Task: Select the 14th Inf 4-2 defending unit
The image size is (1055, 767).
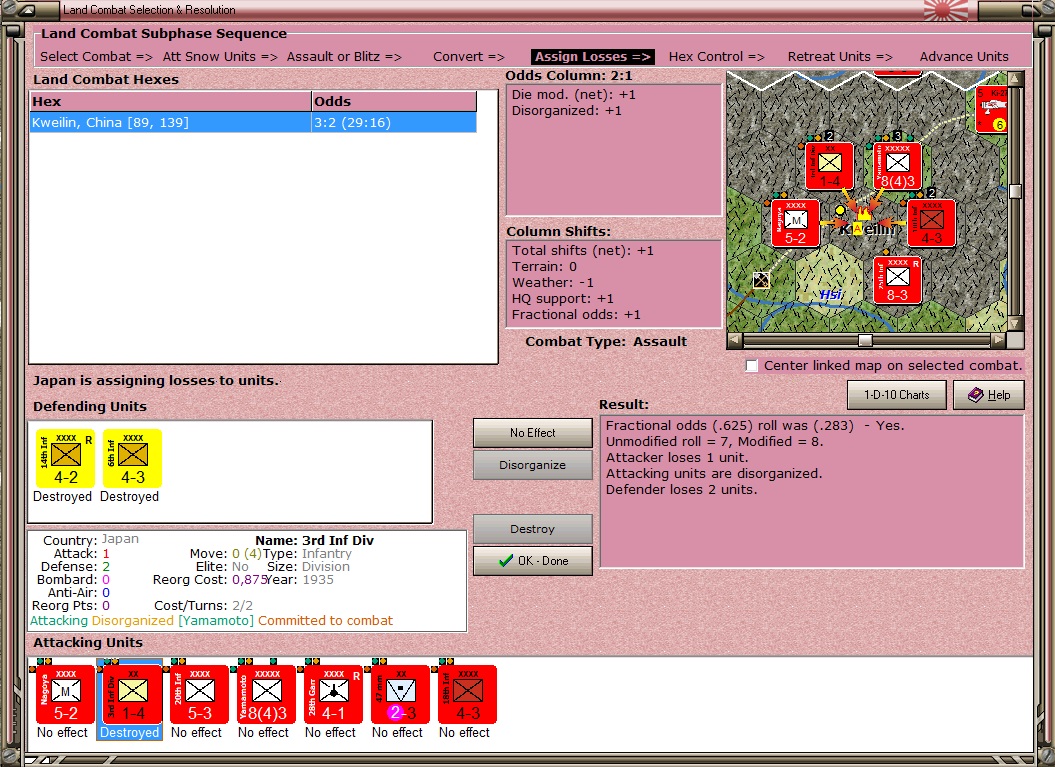Action: click(65, 458)
